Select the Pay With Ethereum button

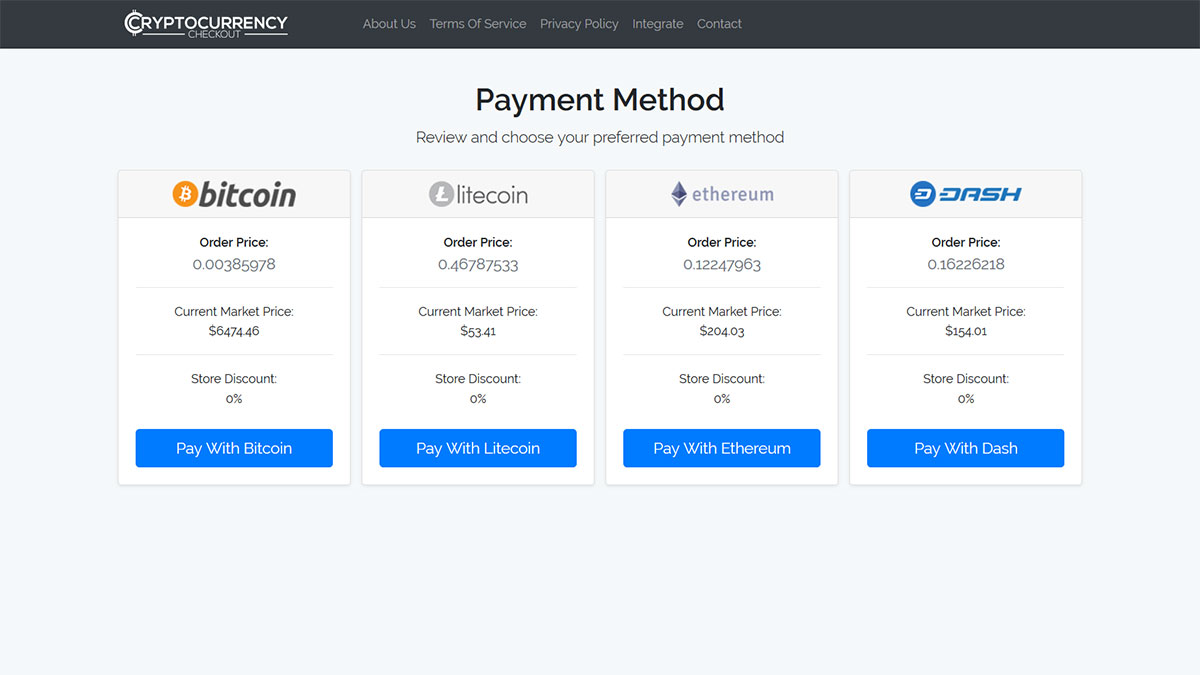point(722,448)
